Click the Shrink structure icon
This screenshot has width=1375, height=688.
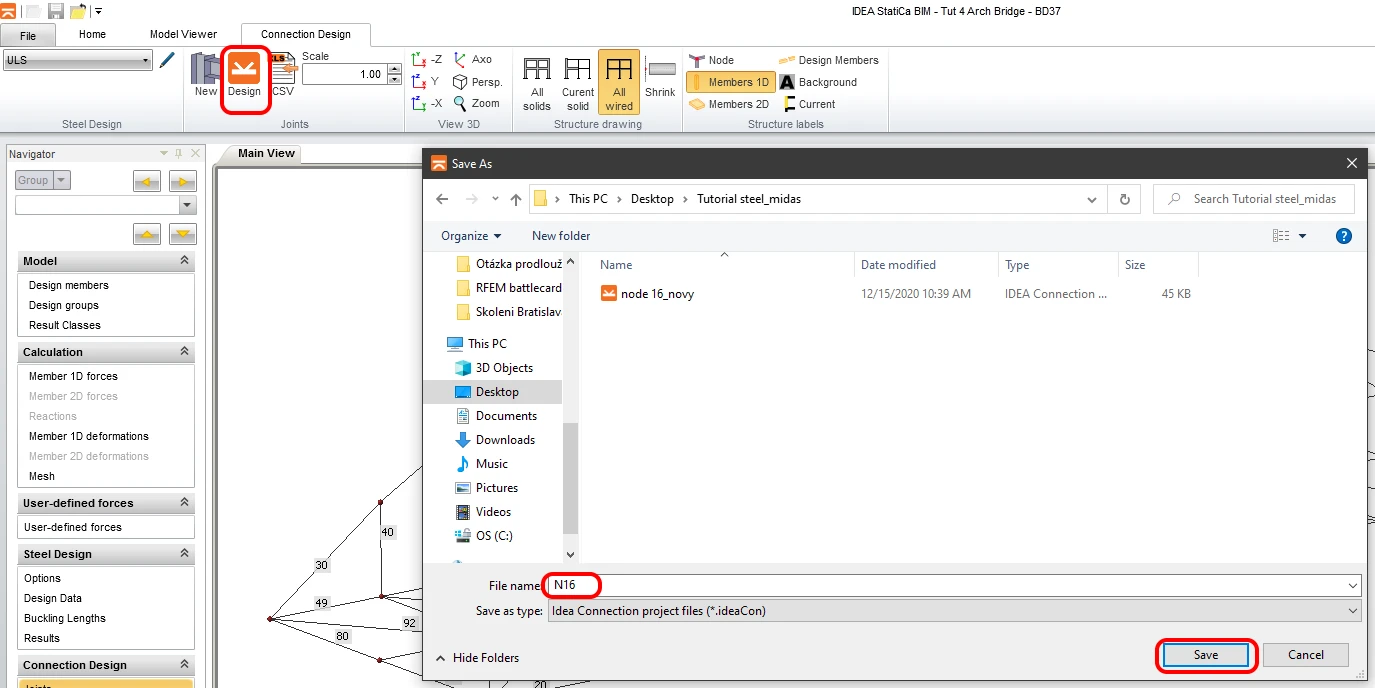(x=660, y=76)
